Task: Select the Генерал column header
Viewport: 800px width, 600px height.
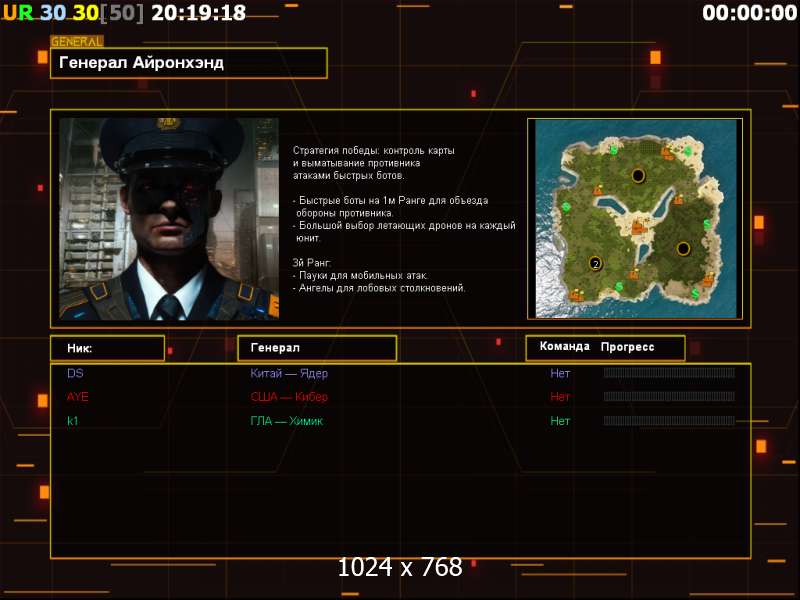Action: pos(317,348)
